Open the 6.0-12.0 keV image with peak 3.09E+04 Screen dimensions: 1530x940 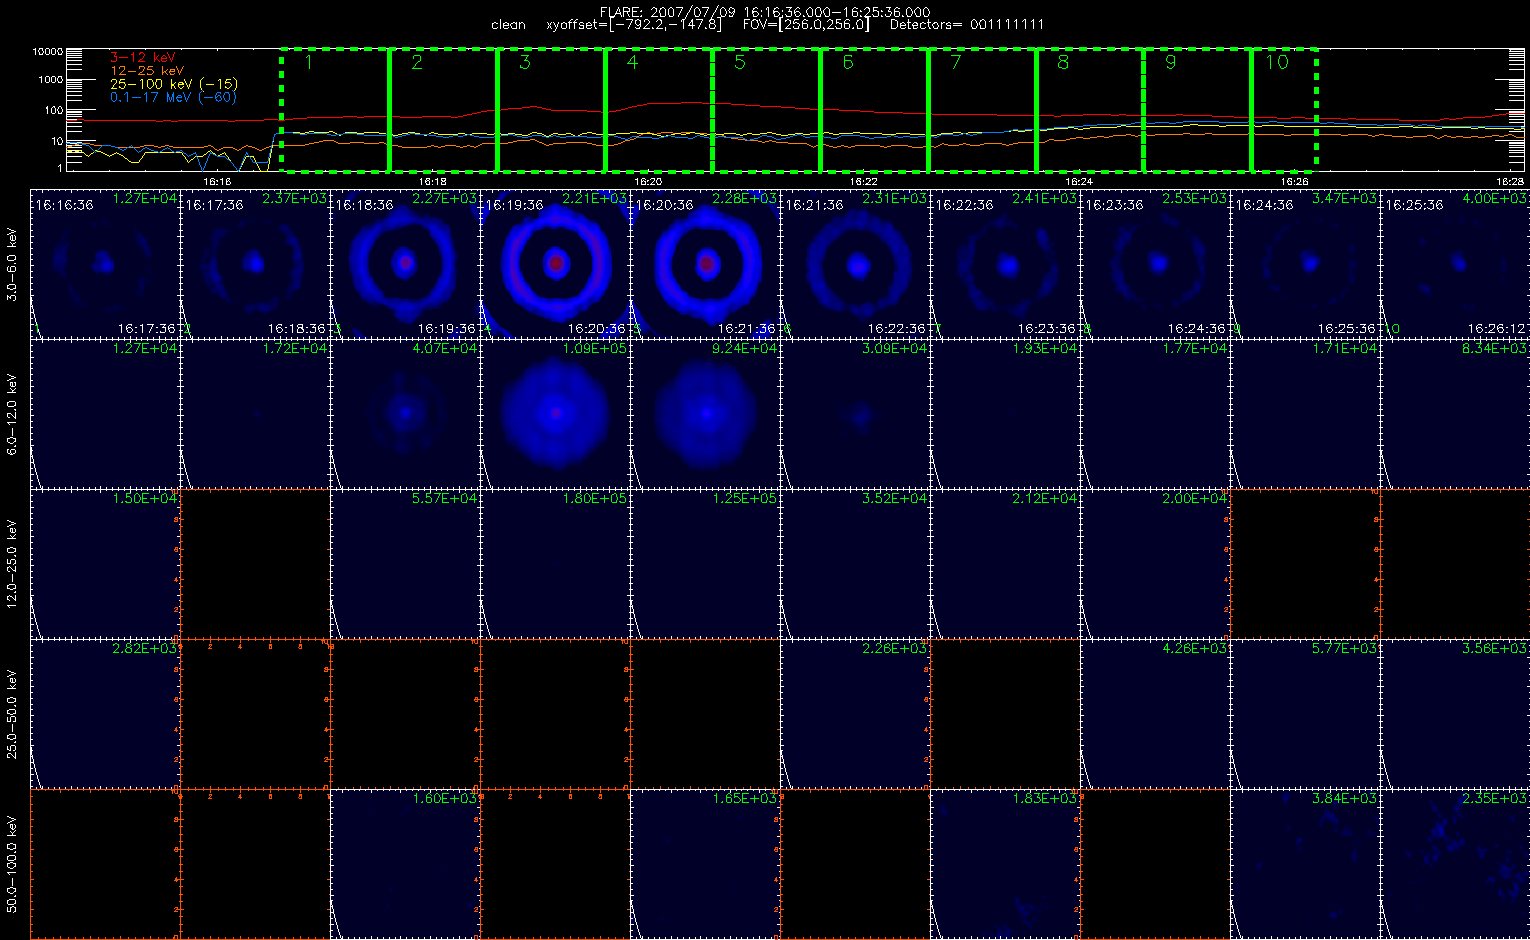[x=855, y=413]
